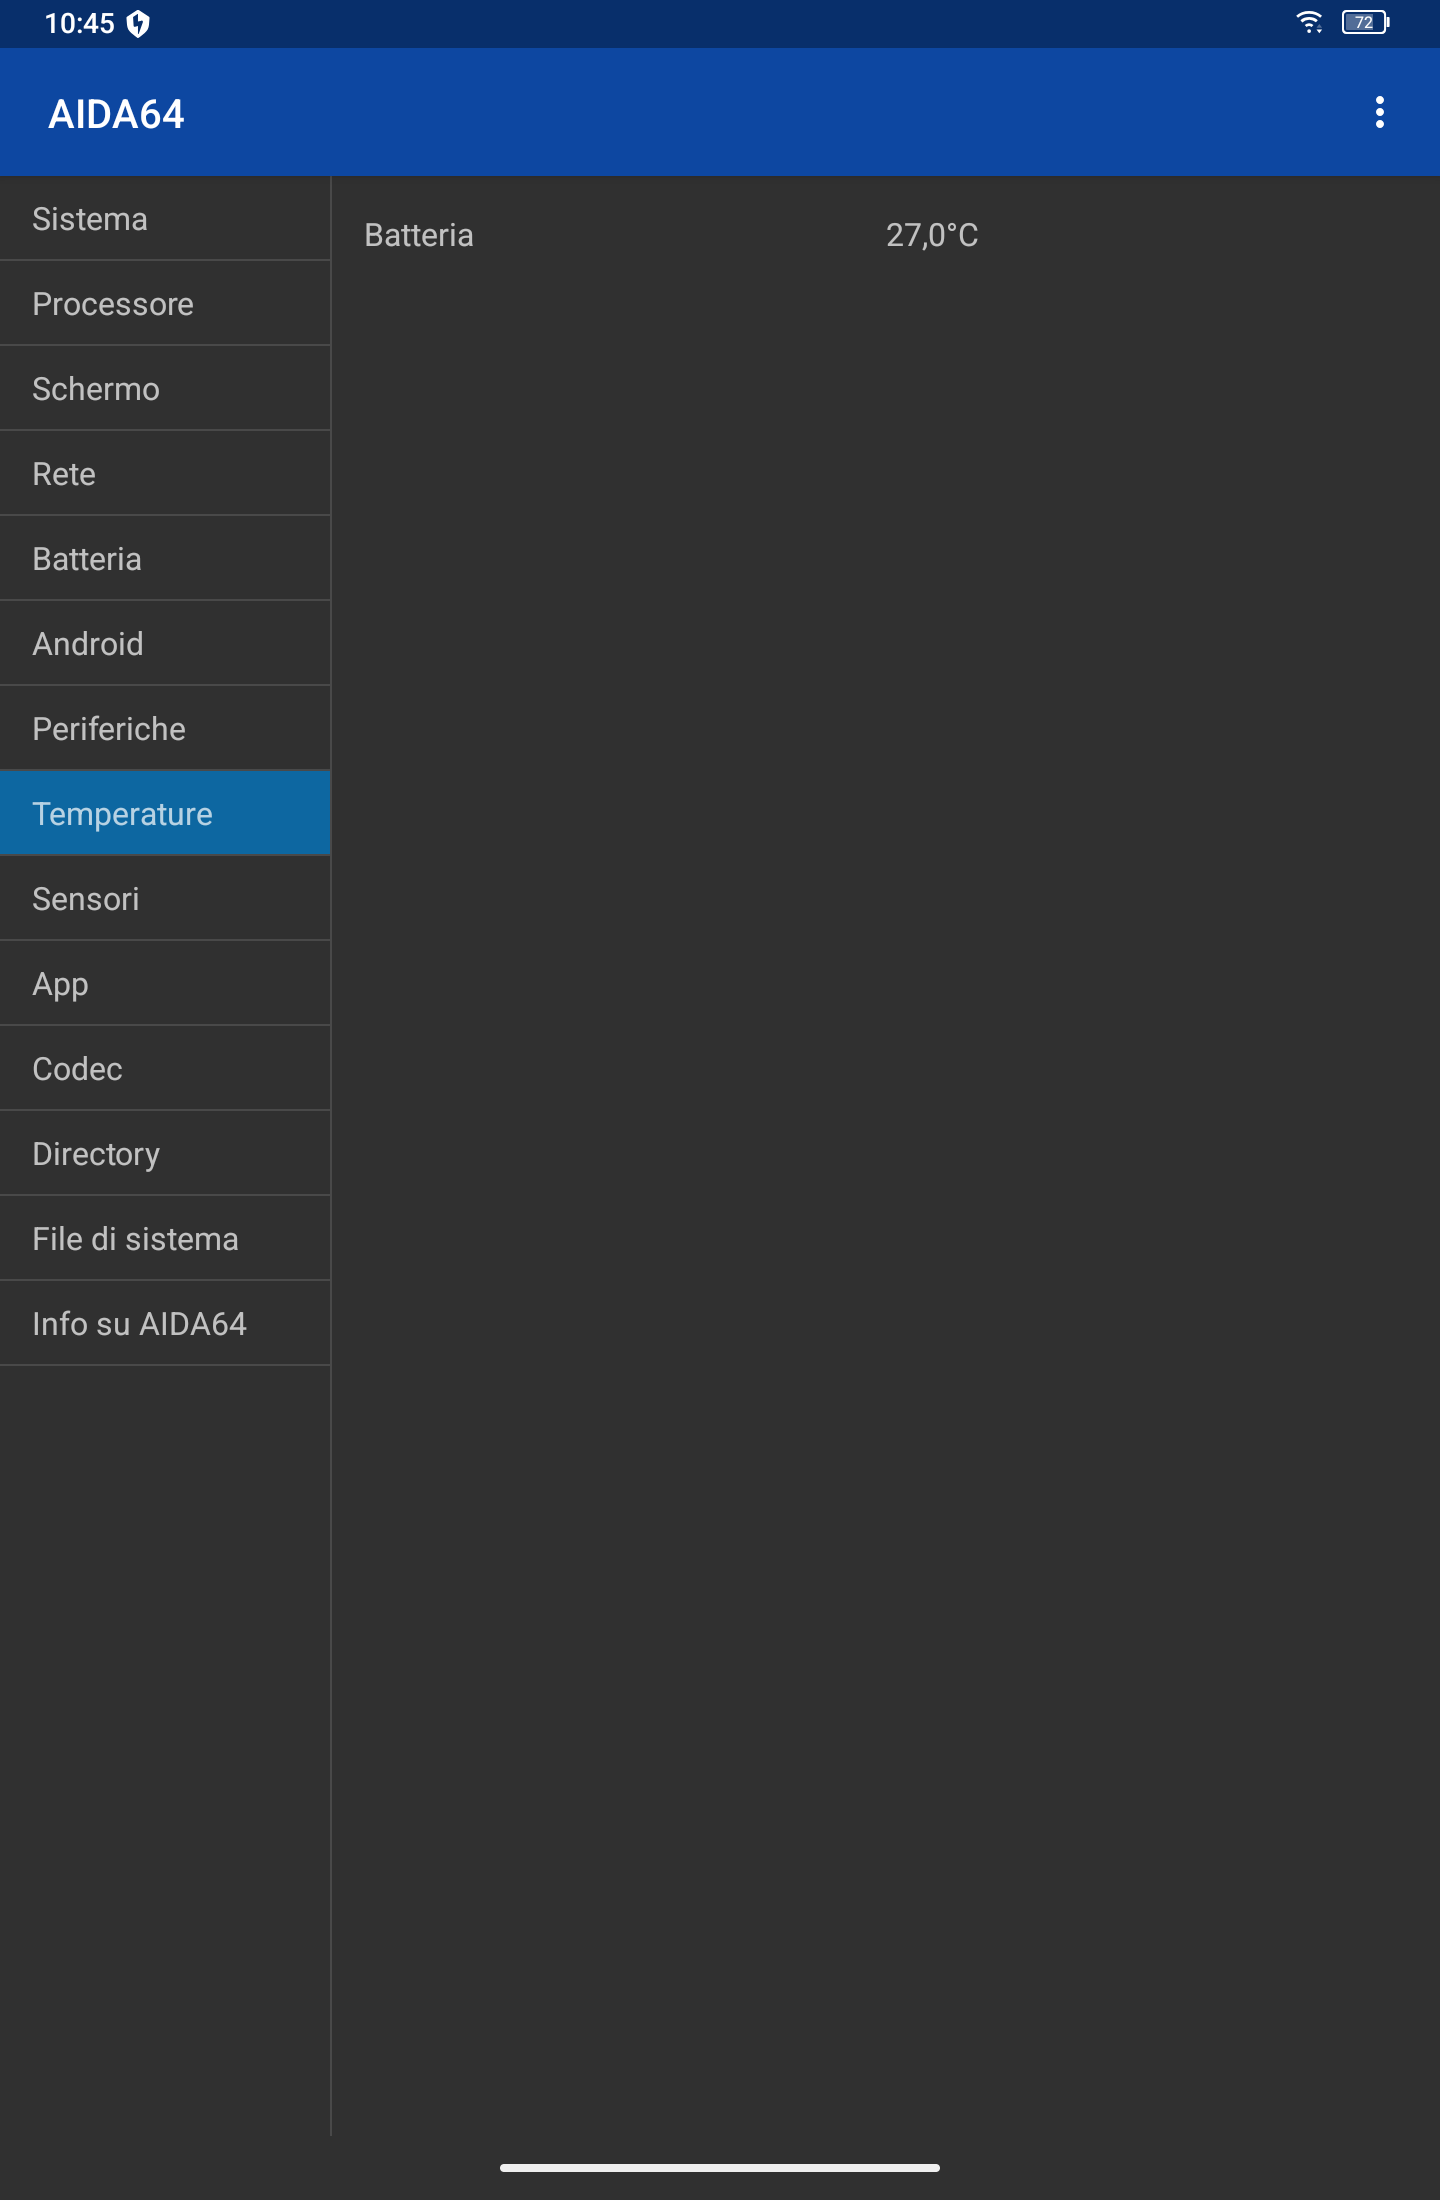This screenshot has width=1440, height=2200.
Task: Go to the Directory section
Action: 165,1154
